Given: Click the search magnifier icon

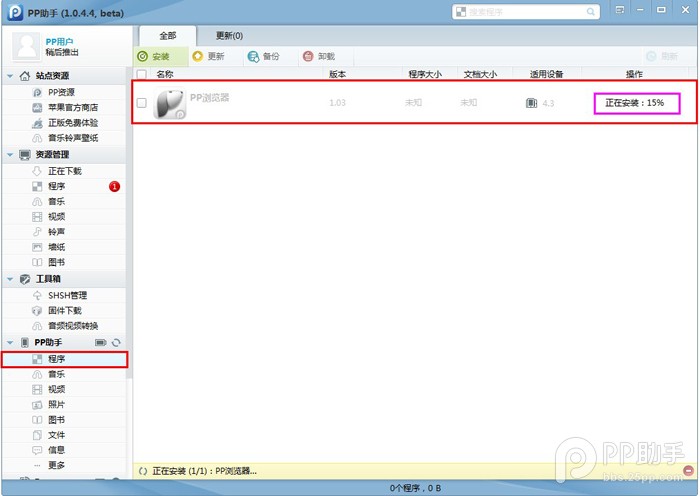Looking at the screenshot, I should (x=591, y=12).
